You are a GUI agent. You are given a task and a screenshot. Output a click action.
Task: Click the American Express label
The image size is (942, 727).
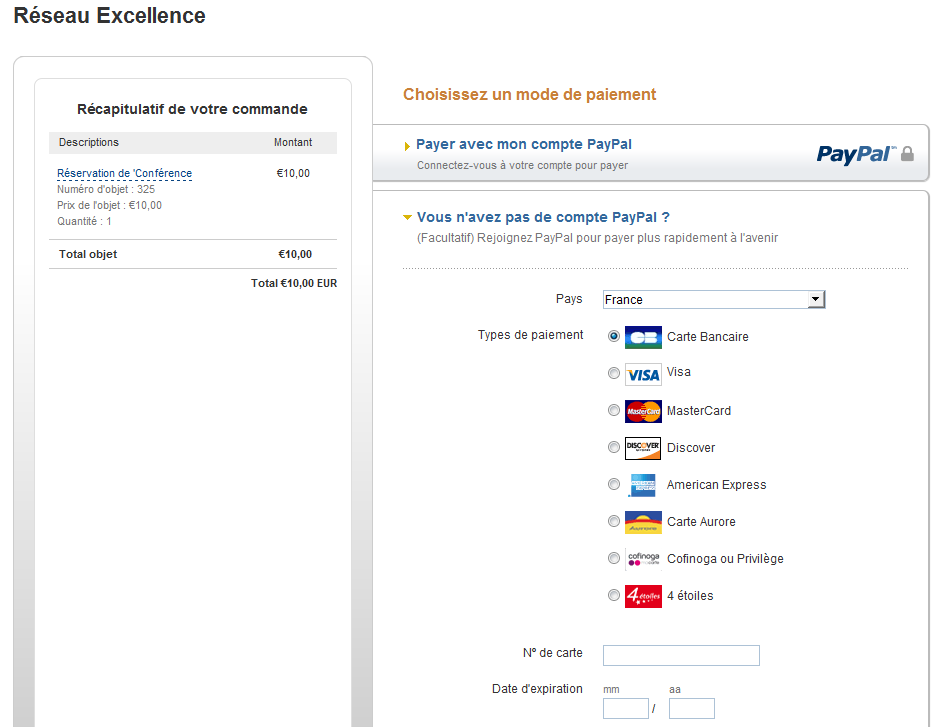(717, 485)
